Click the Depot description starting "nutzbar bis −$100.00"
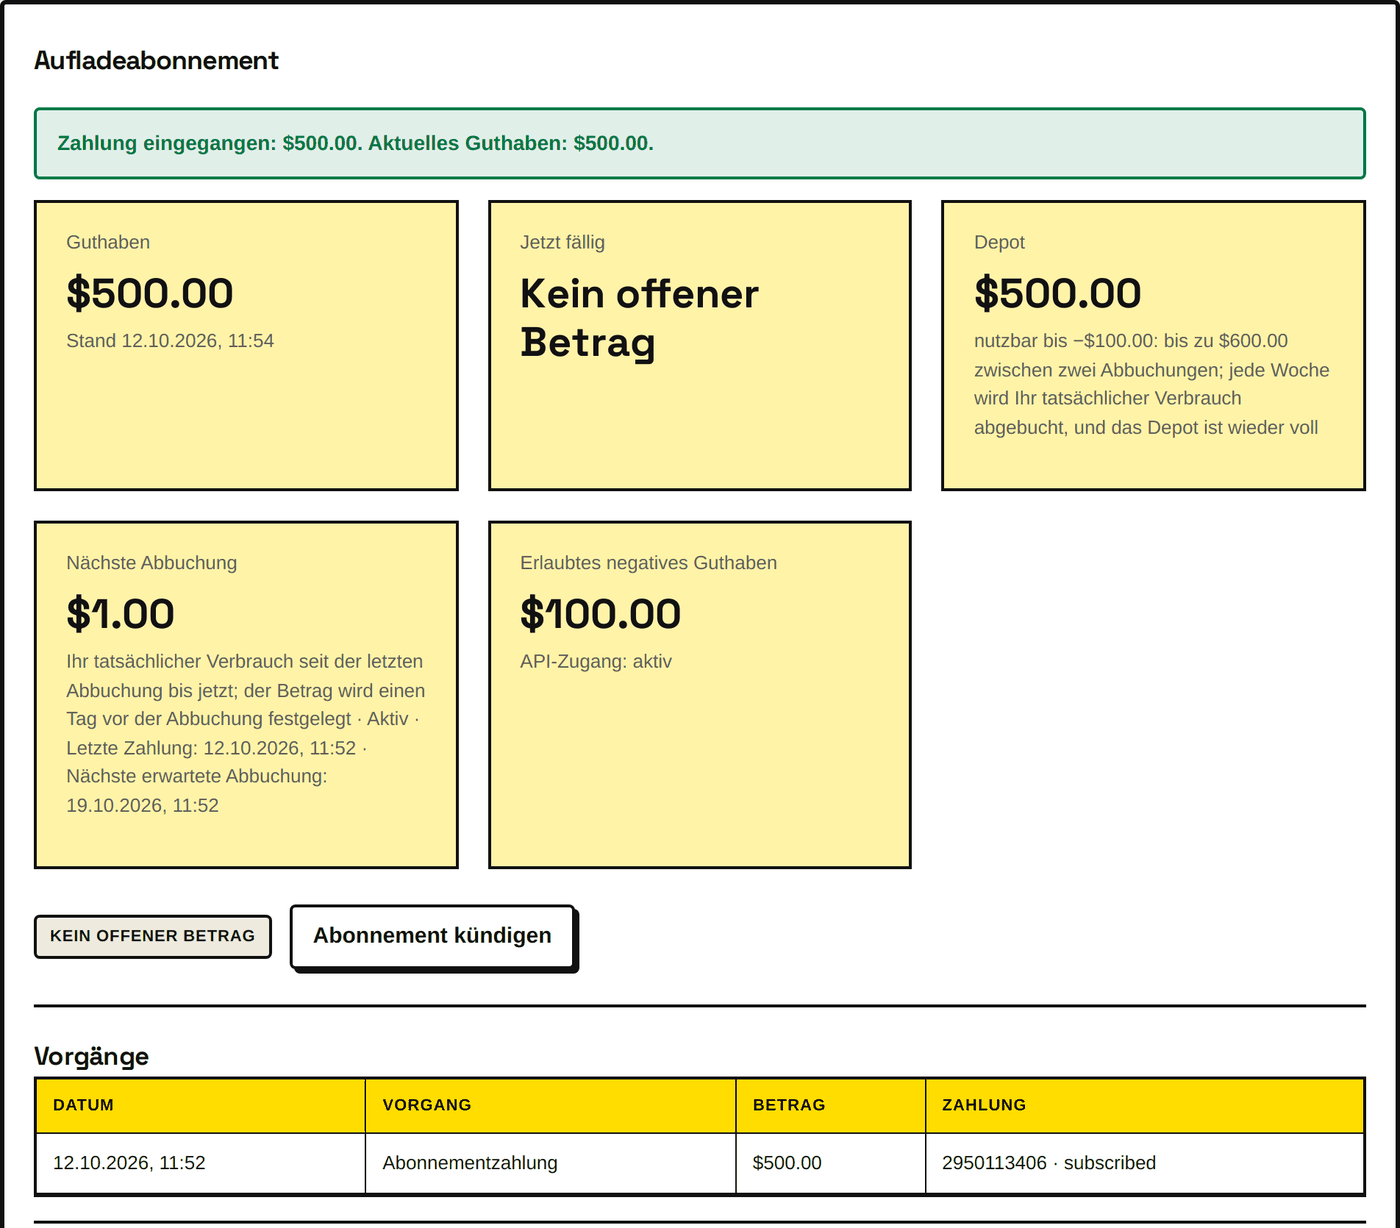Viewport: 1400px width, 1228px height. click(1152, 384)
